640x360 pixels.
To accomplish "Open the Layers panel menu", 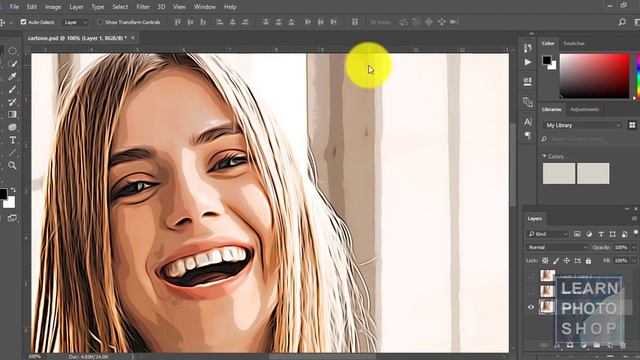I will tap(634, 219).
